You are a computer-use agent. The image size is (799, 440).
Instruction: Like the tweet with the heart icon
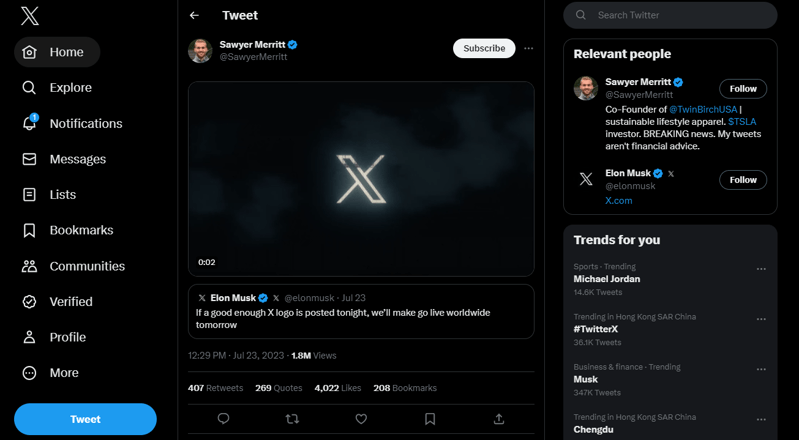point(361,419)
